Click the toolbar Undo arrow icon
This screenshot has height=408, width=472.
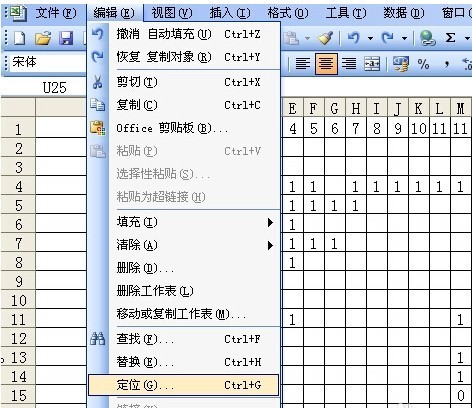(354, 38)
